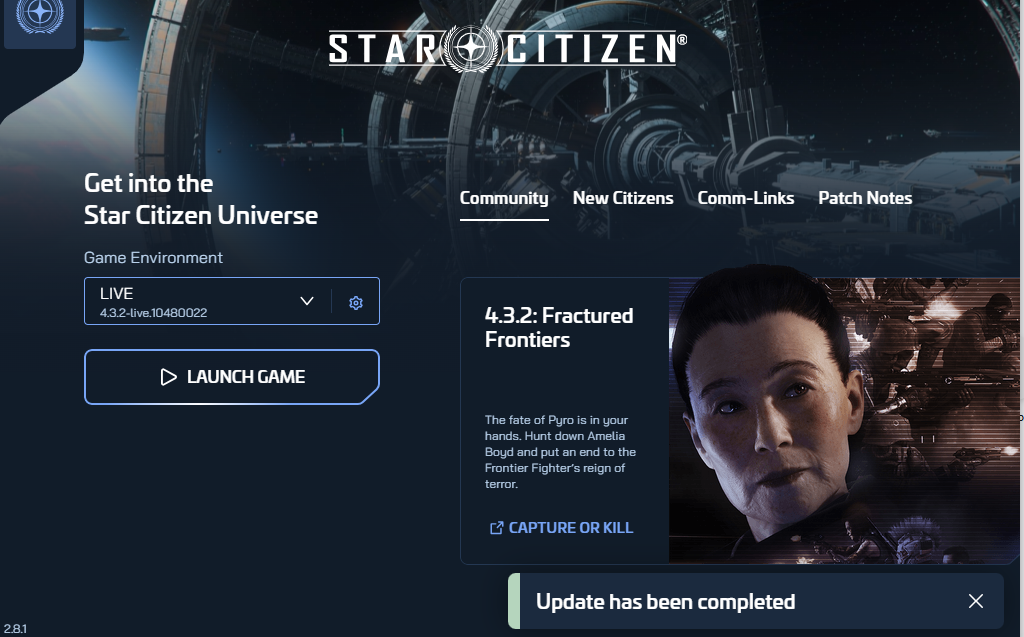The image size is (1024, 637).
Task: Expand the LIVE environment chevron arrow
Action: pos(307,301)
